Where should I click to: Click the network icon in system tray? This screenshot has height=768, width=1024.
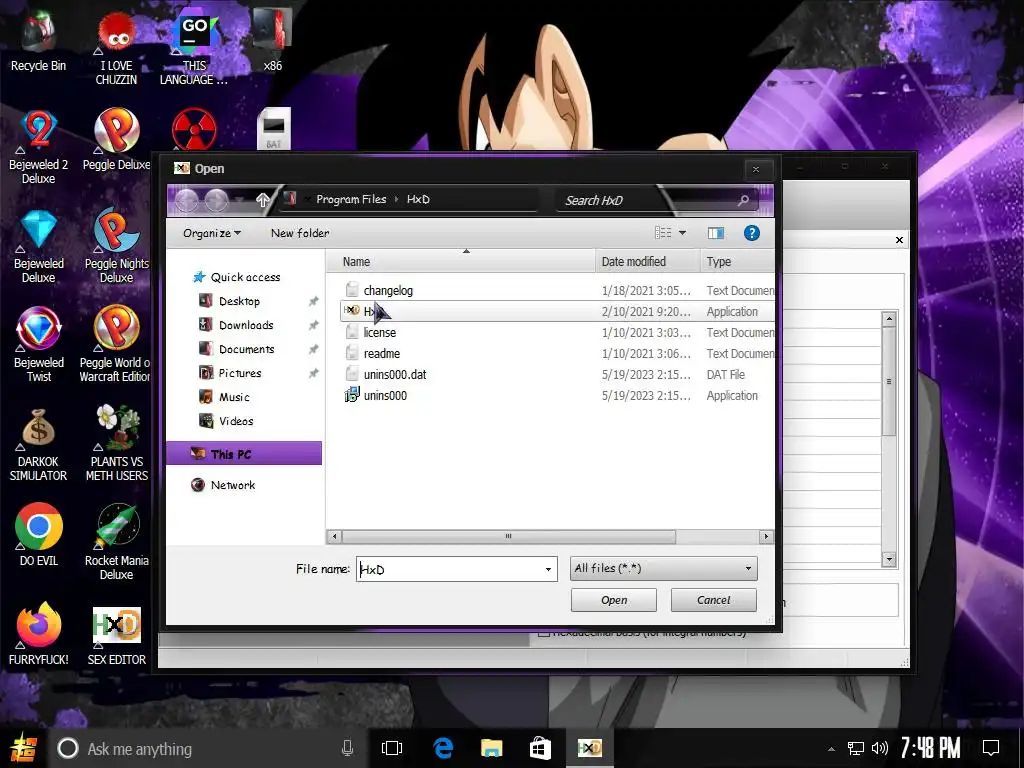pyautogui.click(x=856, y=748)
